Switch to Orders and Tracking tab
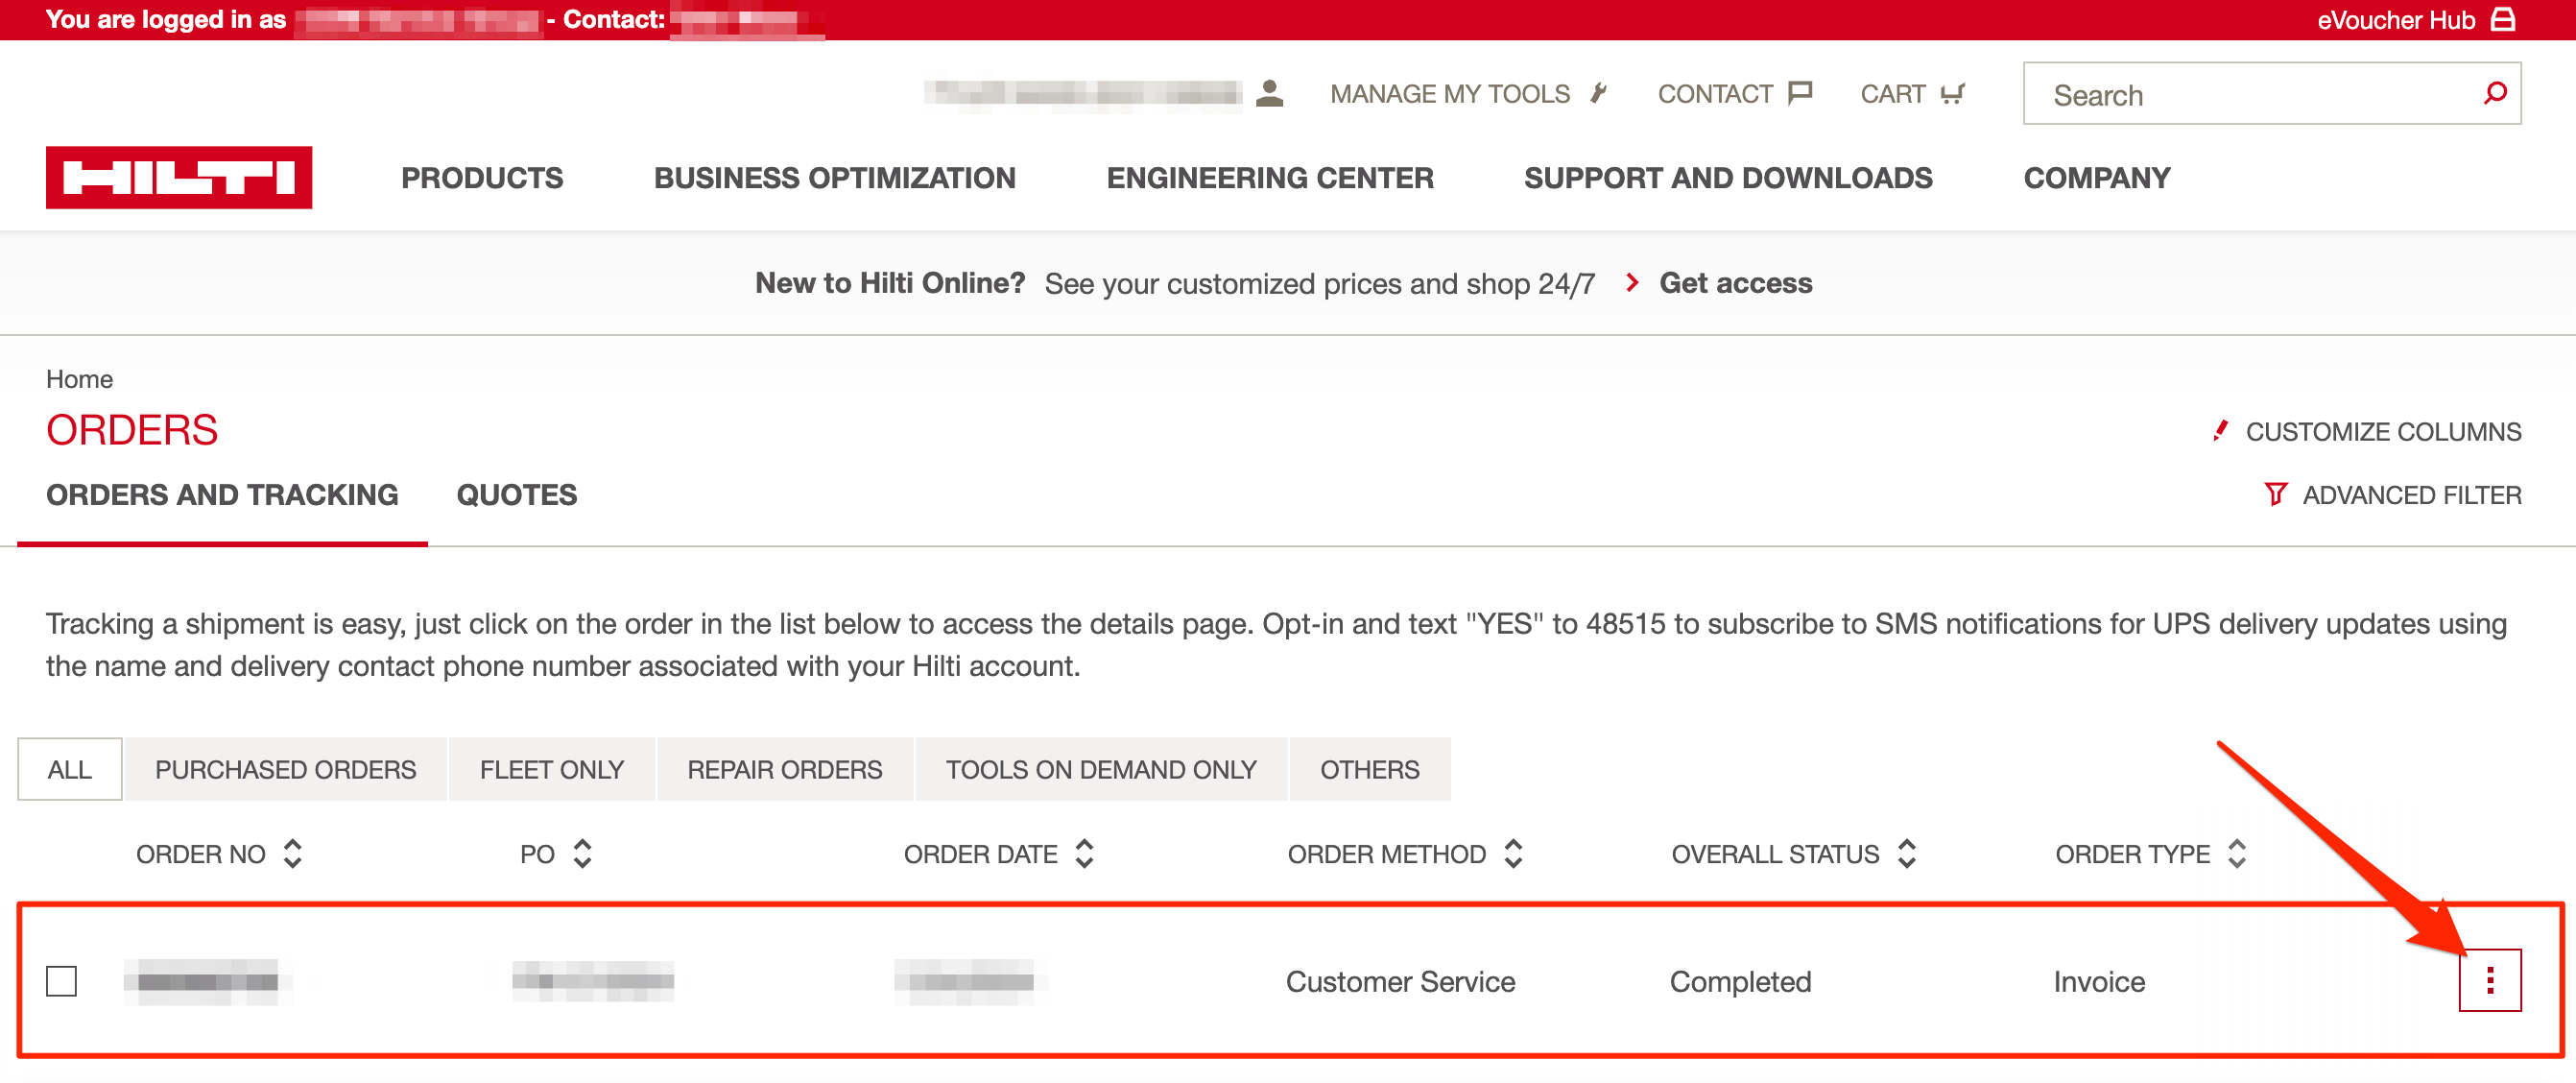This screenshot has height=1083, width=2576. pyautogui.click(x=222, y=495)
